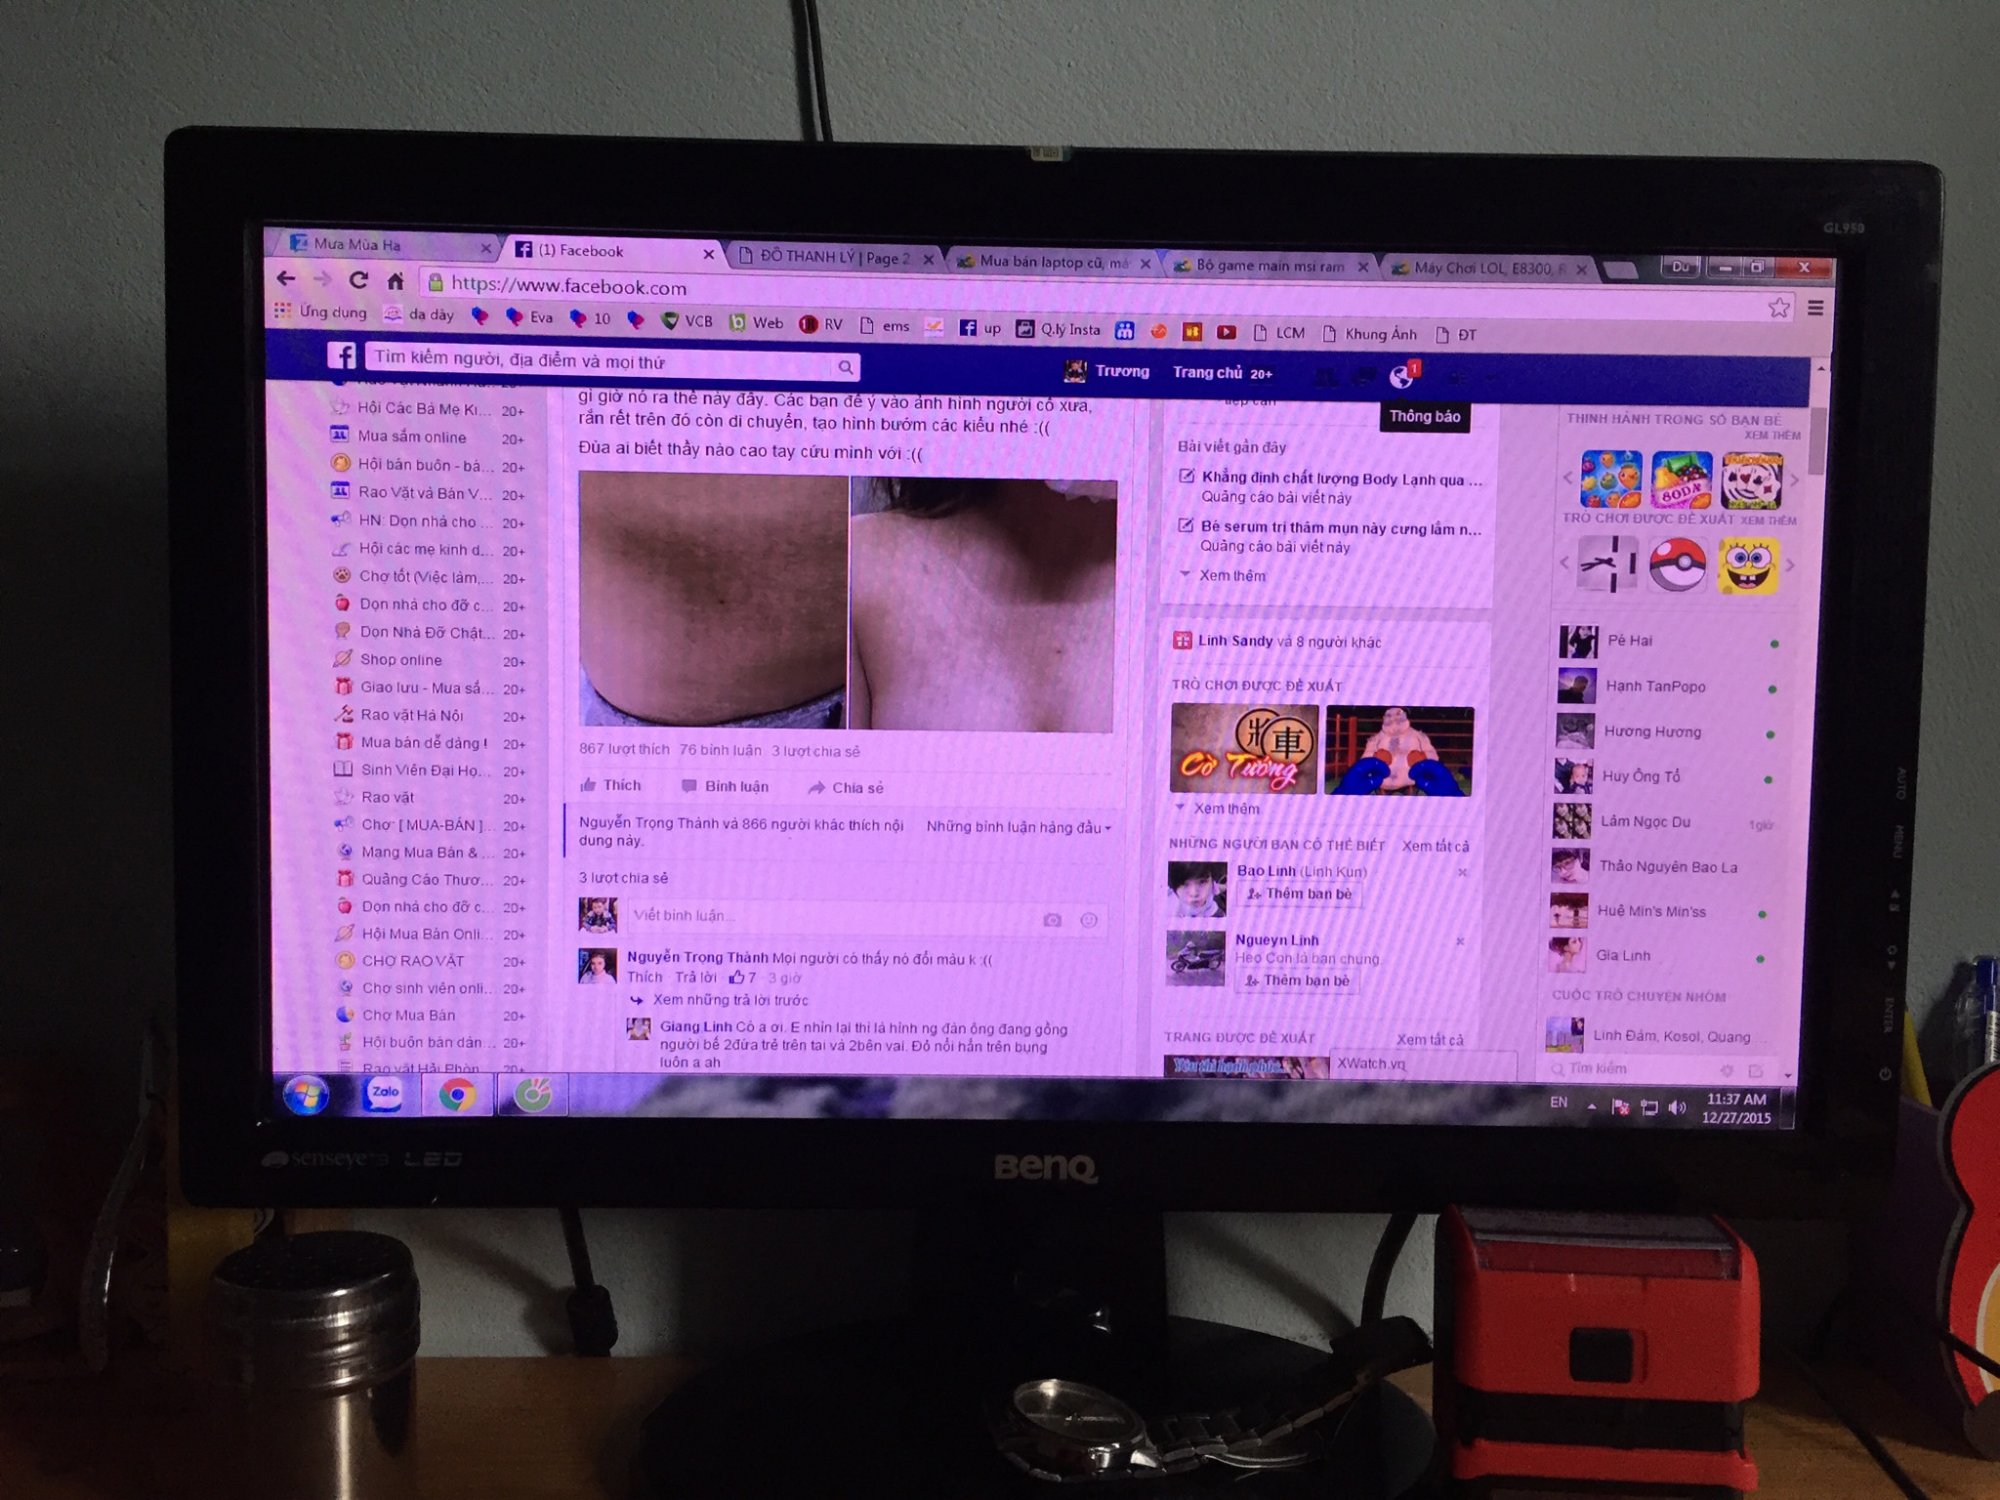Open the Trang chủ link

[1207, 372]
